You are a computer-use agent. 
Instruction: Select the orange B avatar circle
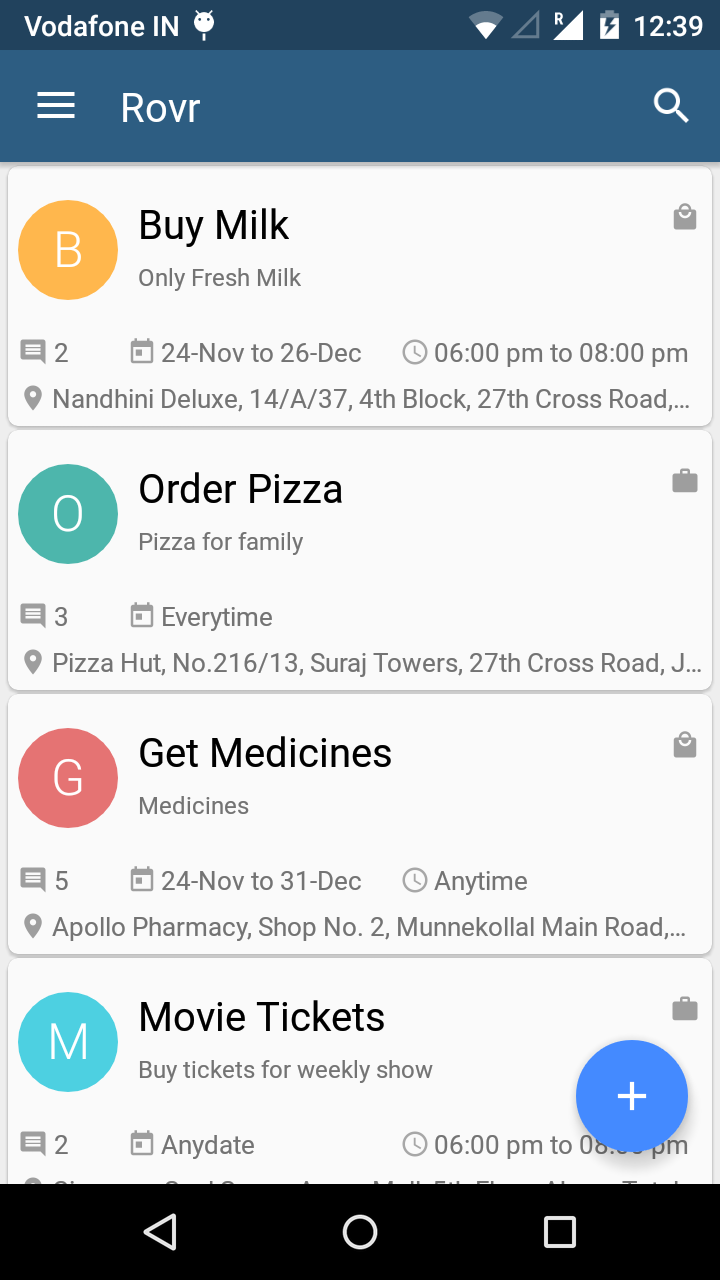pyautogui.click(x=68, y=250)
